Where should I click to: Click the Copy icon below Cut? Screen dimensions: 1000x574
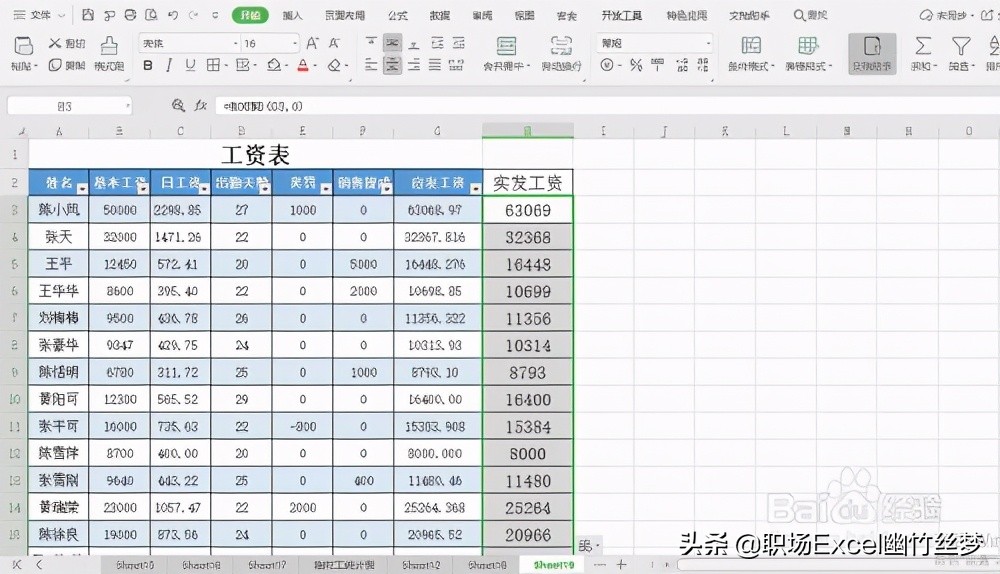click(55, 65)
